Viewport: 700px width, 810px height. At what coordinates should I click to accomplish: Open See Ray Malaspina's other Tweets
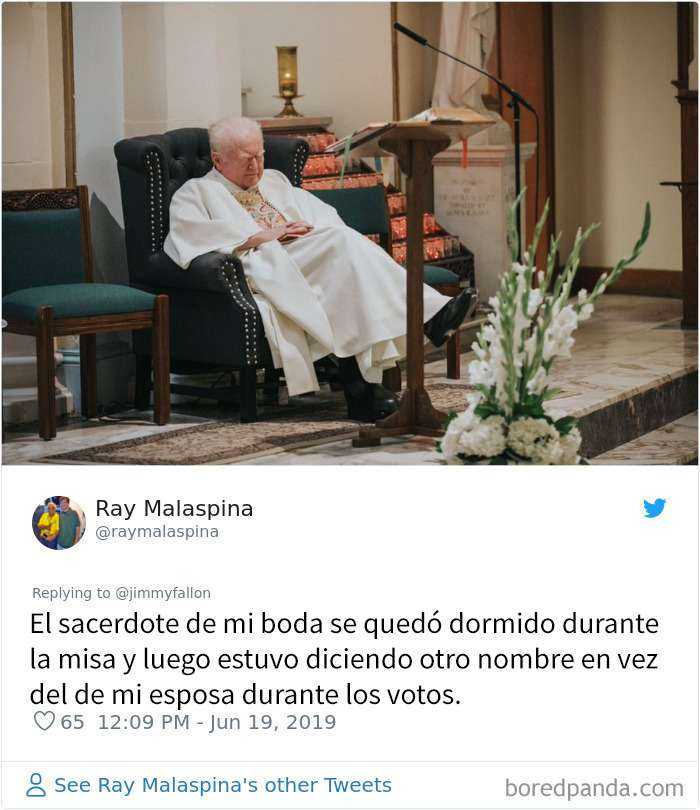[x=223, y=785]
